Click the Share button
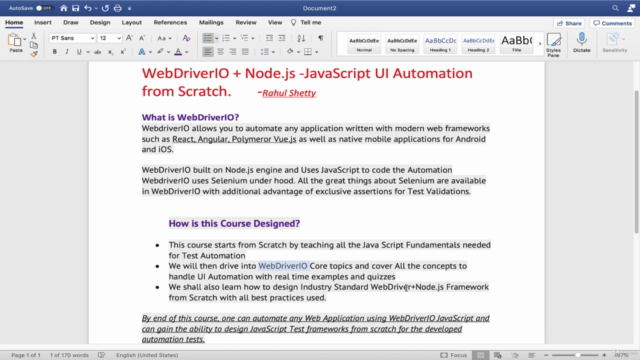 point(569,23)
